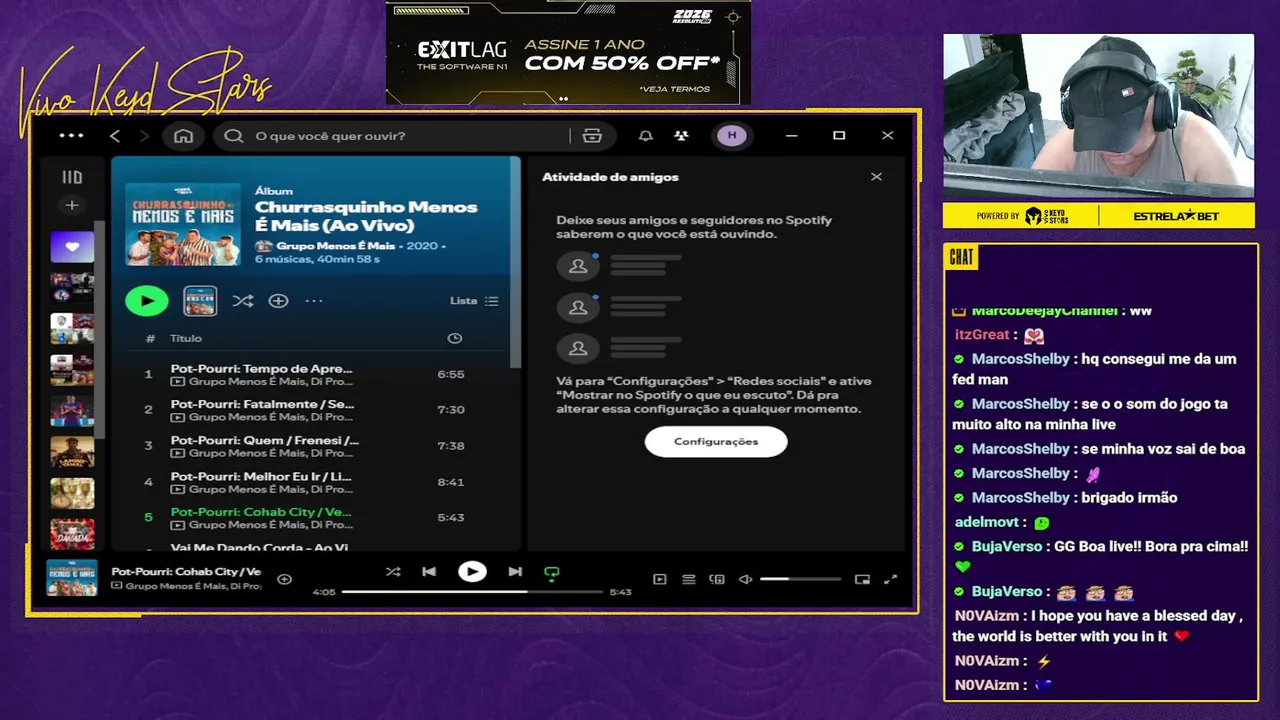Play the album with the green button
1280x720 pixels.
147,300
